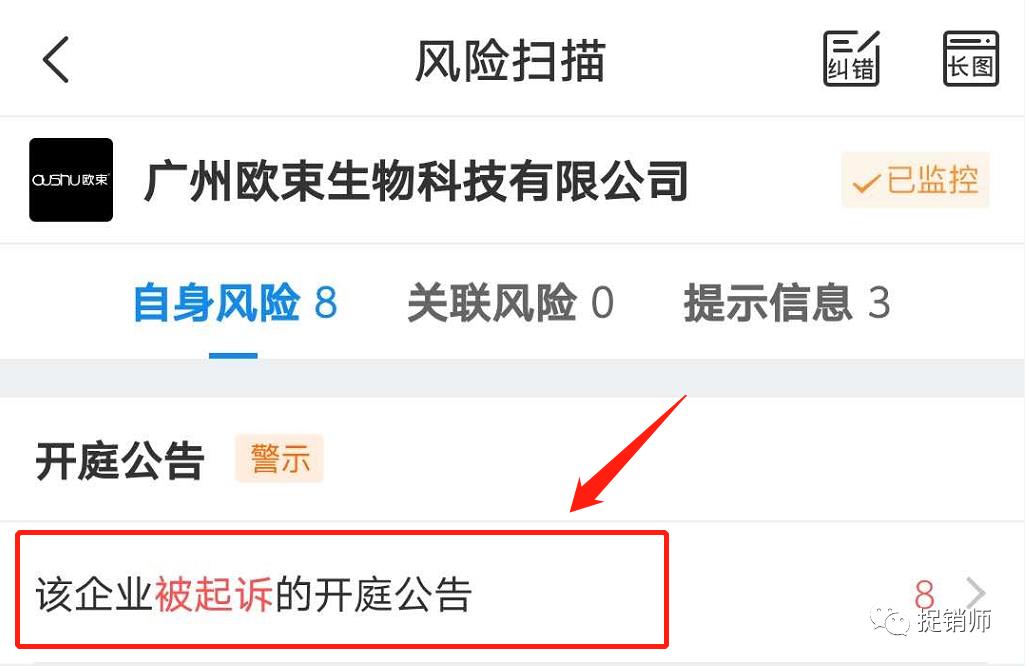Click company name 广州欧束生物科技有限公司
Viewport: 1025px width, 666px height.
point(416,181)
